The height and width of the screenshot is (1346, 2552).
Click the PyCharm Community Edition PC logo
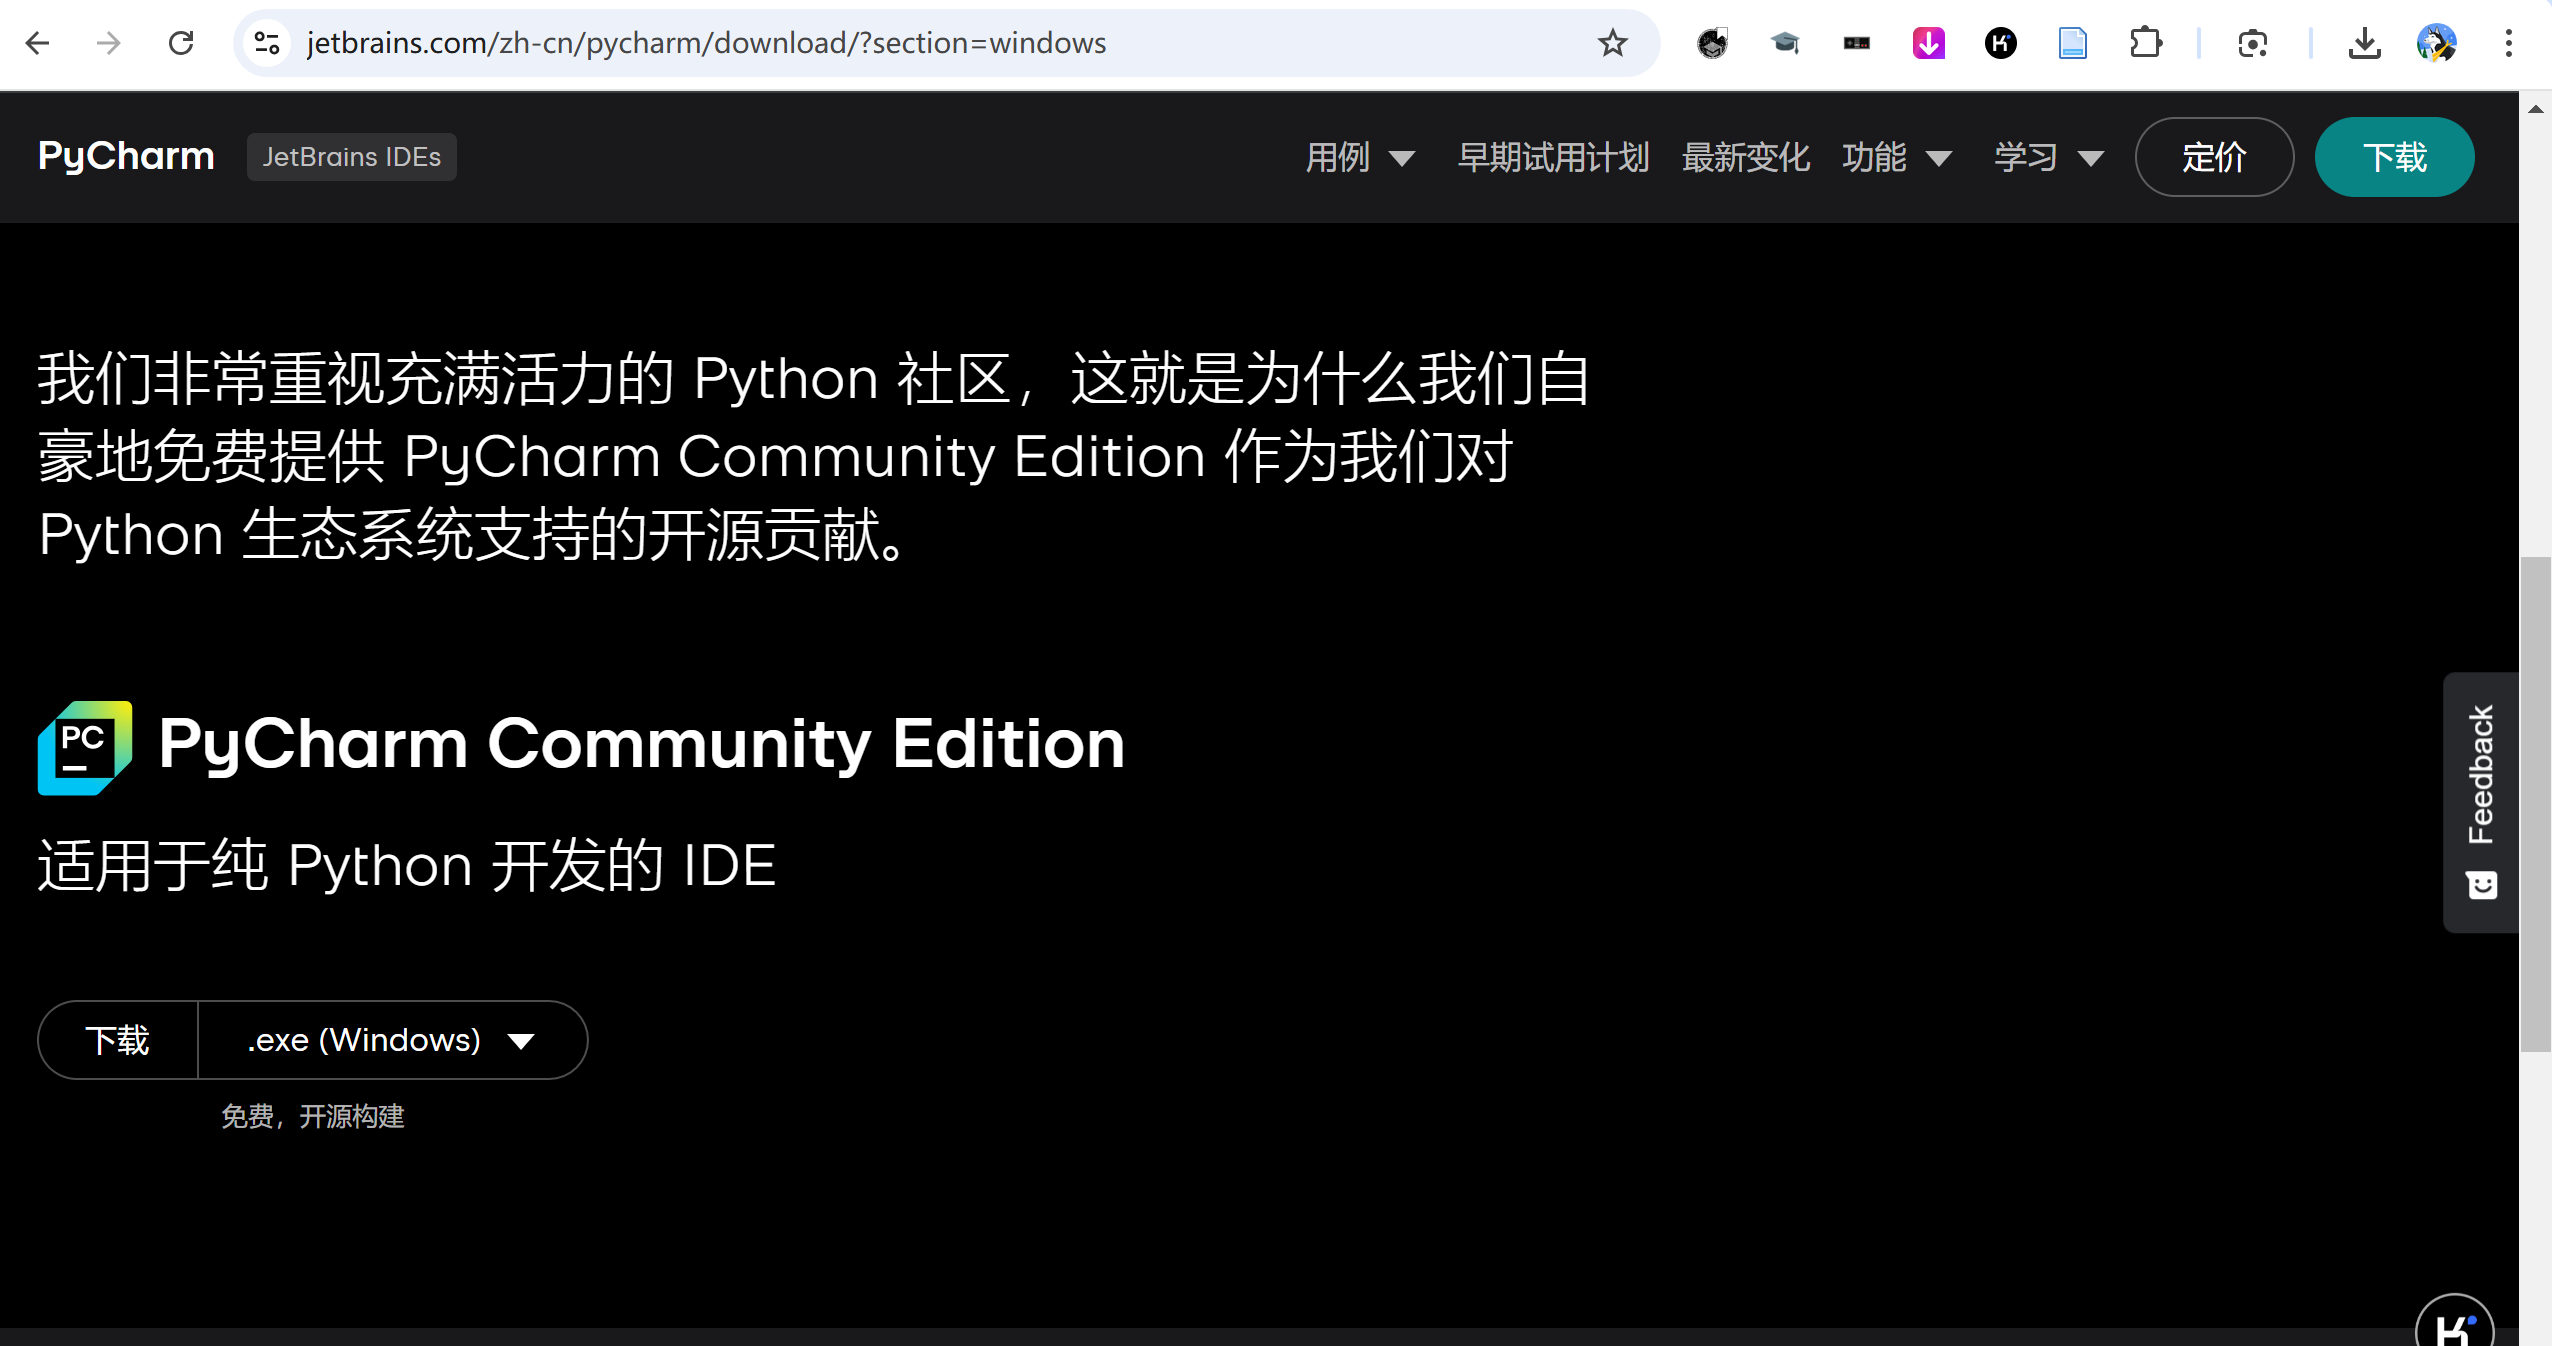(85, 747)
